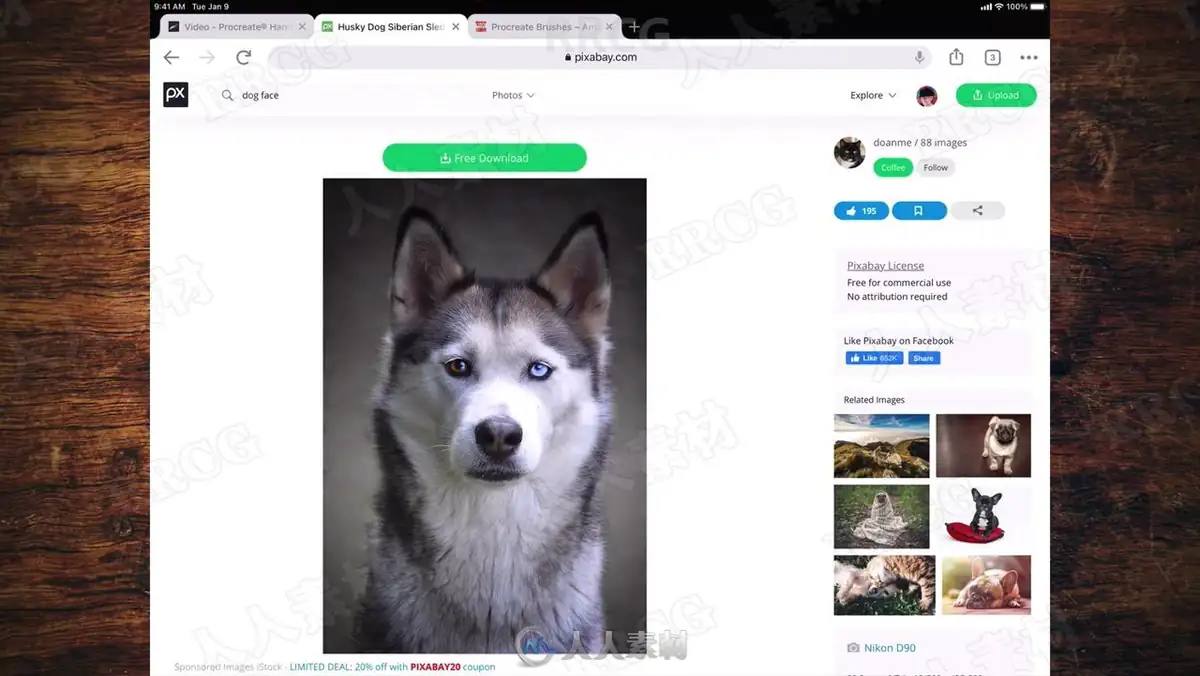
Task: Open related image of dog and cat
Action: click(x=885, y=586)
